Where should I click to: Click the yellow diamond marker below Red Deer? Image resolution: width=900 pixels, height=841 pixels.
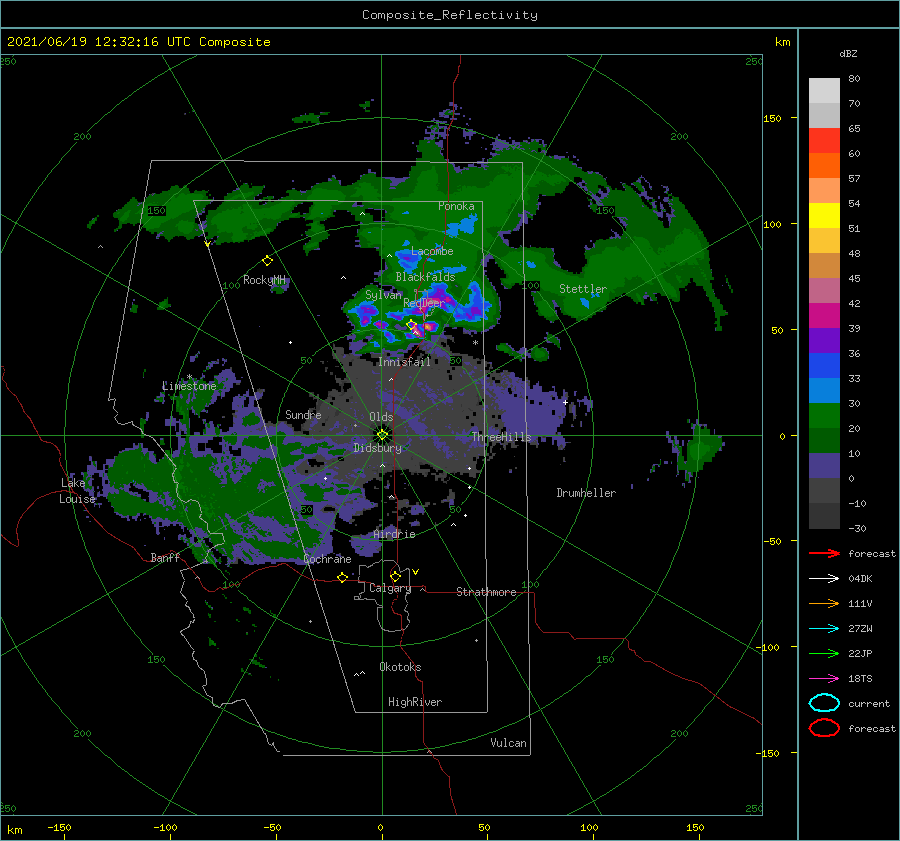click(412, 325)
